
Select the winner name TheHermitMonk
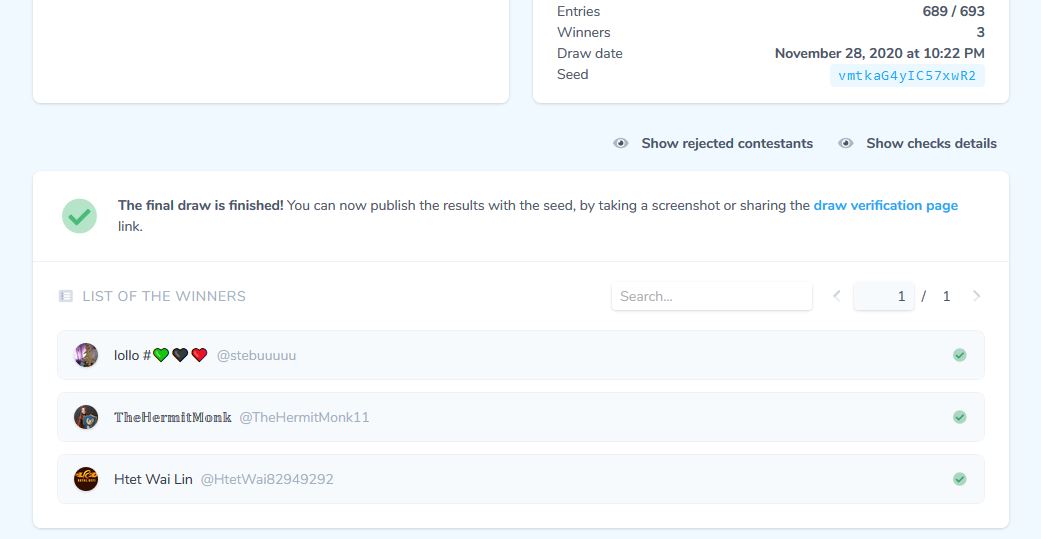point(173,417)
